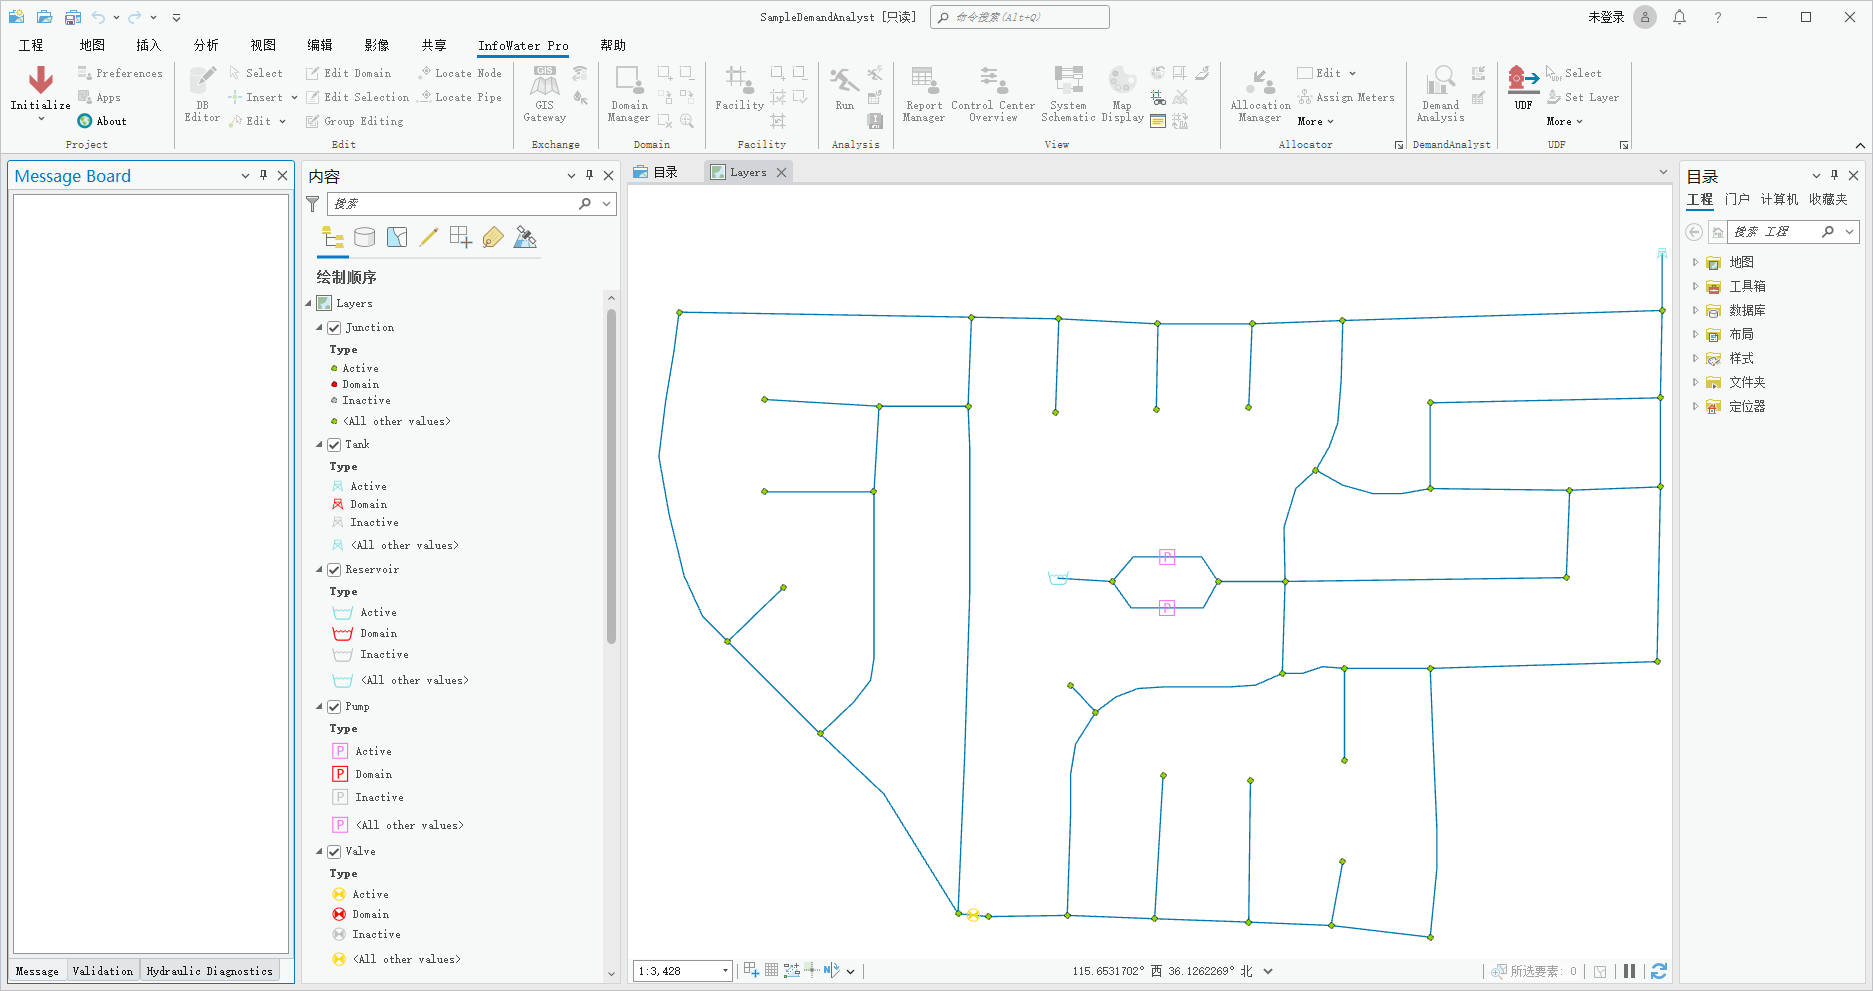Image resolution: width=1873 pixels, height=991 pixels.
Task: Open the Allocator More dropdown
Action: point(1315,121)
